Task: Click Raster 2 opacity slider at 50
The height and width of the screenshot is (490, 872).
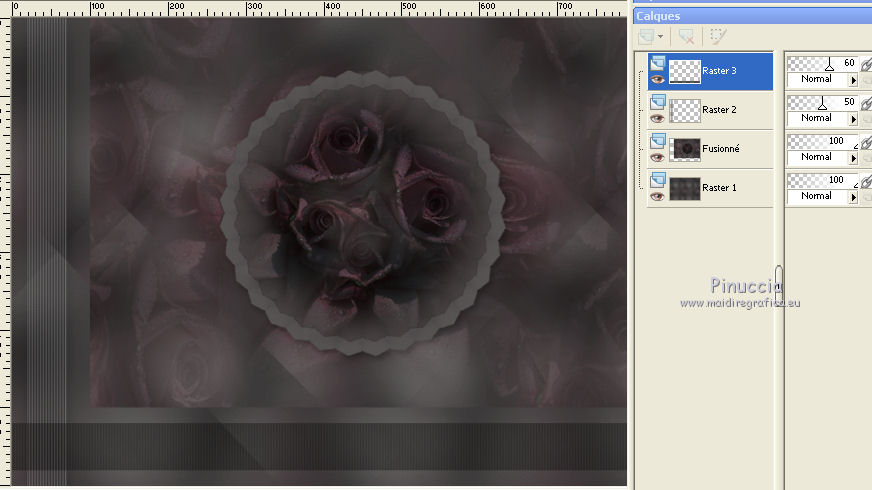Action: [822, 102]
